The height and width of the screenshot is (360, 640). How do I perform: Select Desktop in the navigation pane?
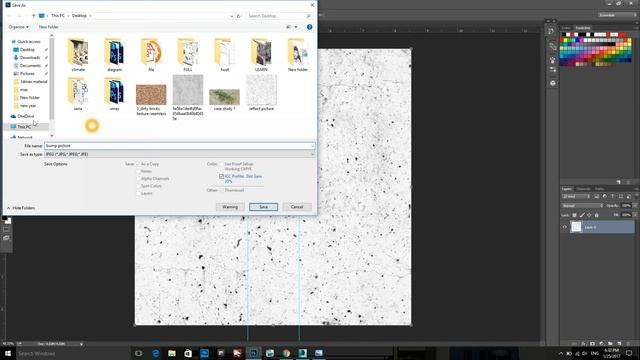tap(27, 50)
